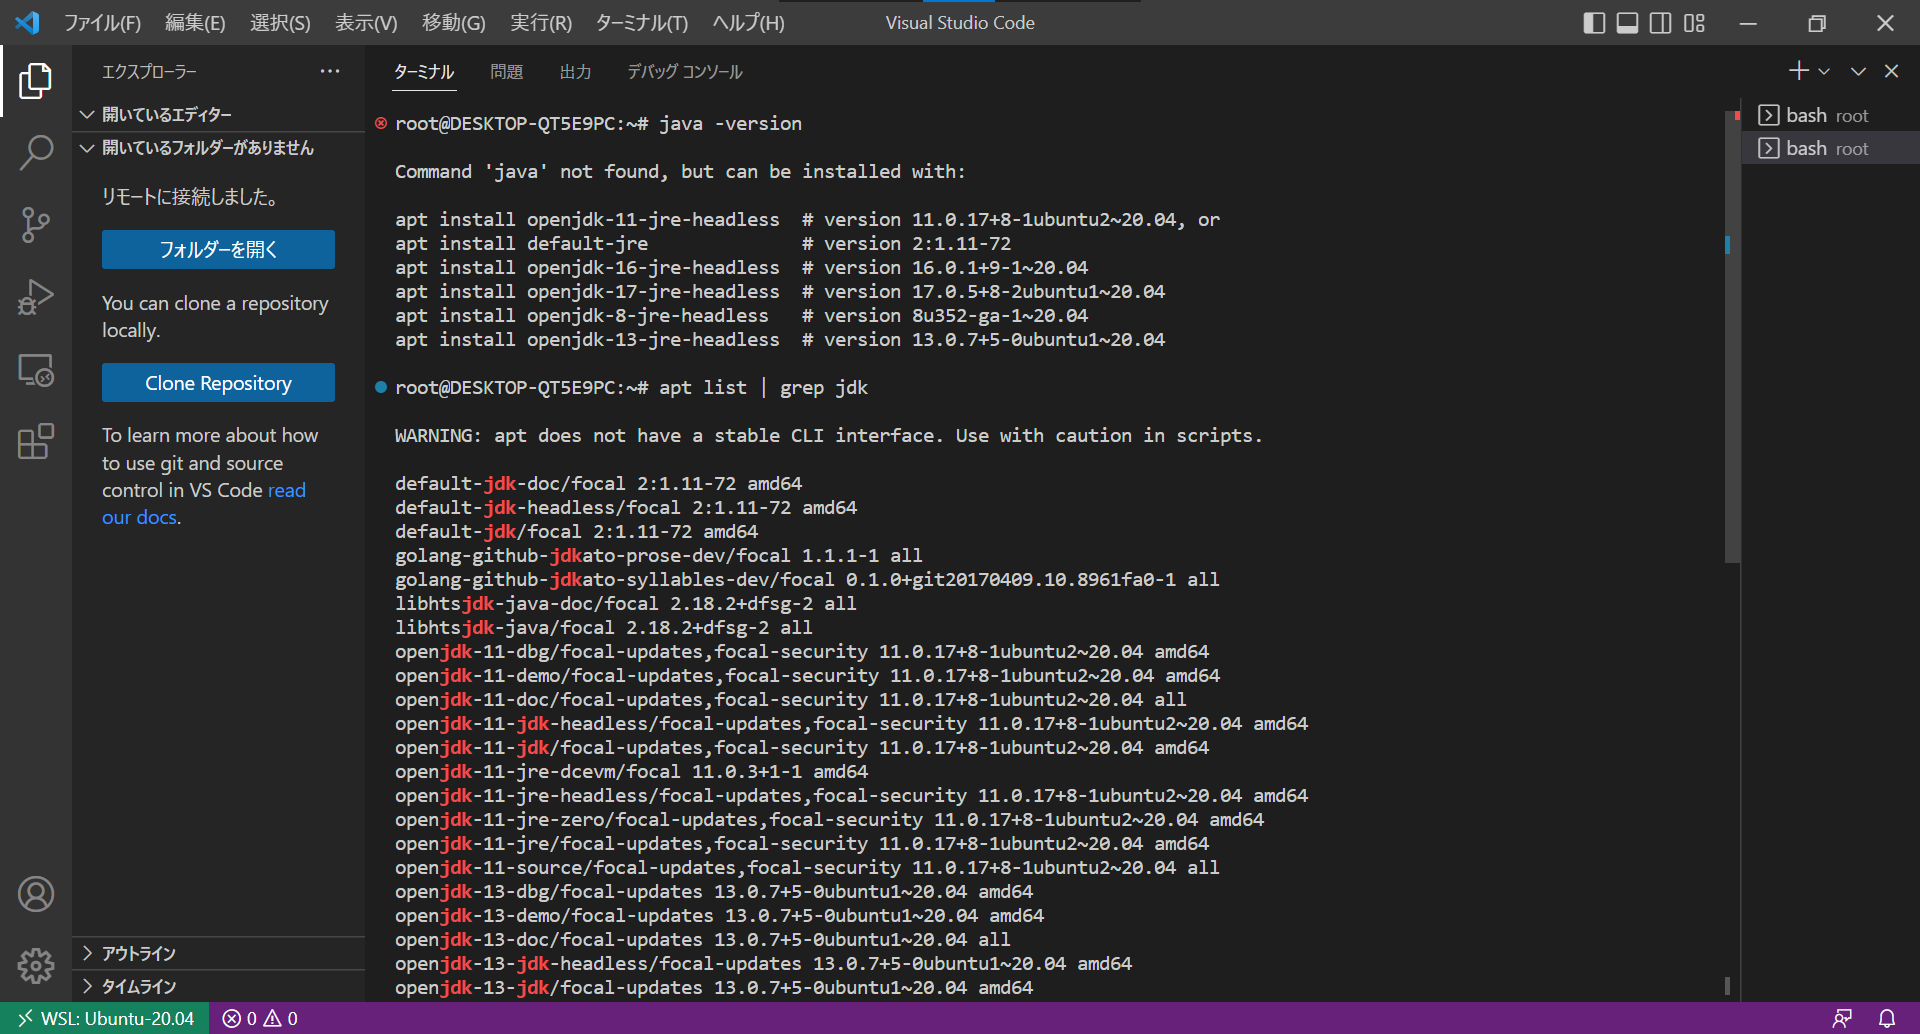1920x1034 pixels.
Task: Click the リモートに接続しました text
Action: pyautogui.click(x=190, y=197)
